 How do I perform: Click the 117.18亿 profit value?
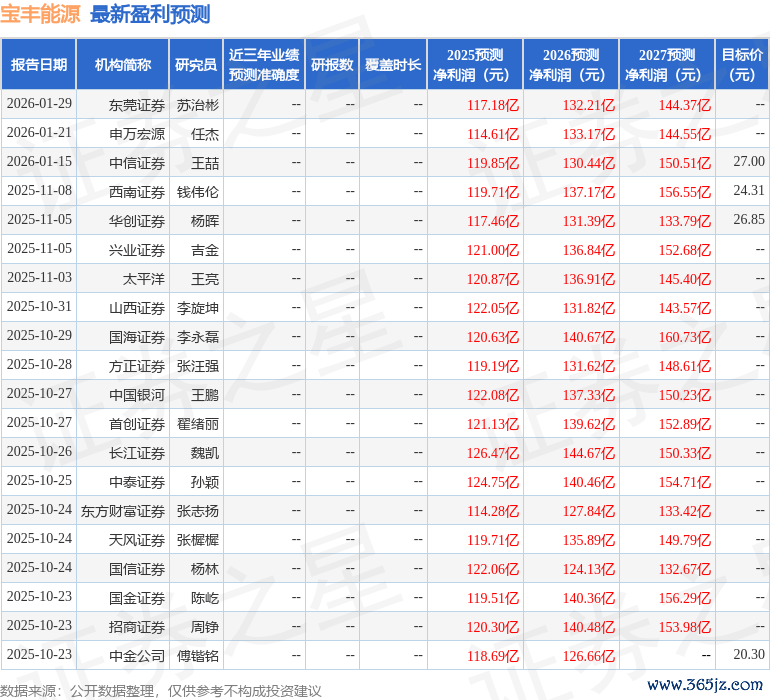[493, 105]
